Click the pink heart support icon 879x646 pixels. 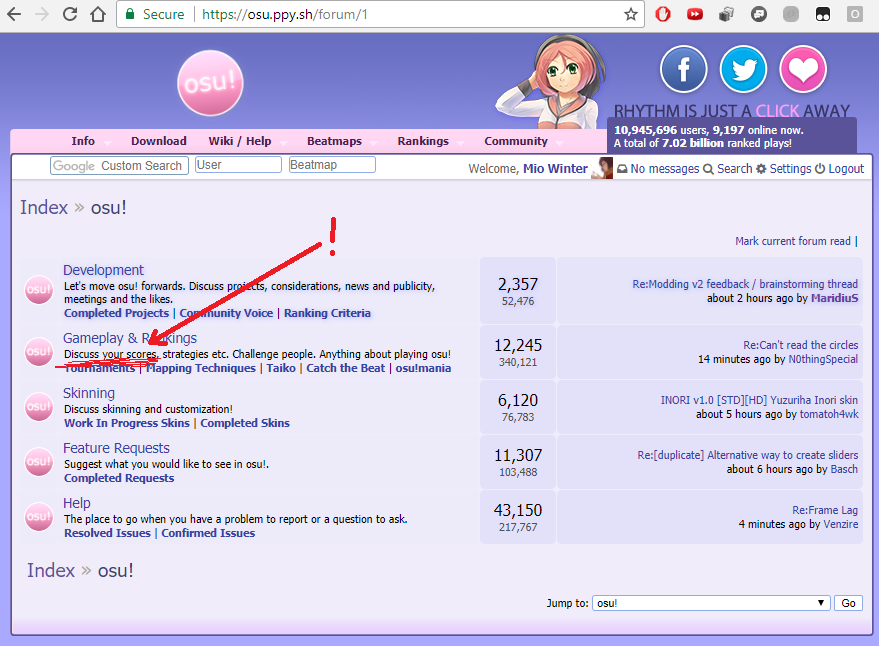803,70
